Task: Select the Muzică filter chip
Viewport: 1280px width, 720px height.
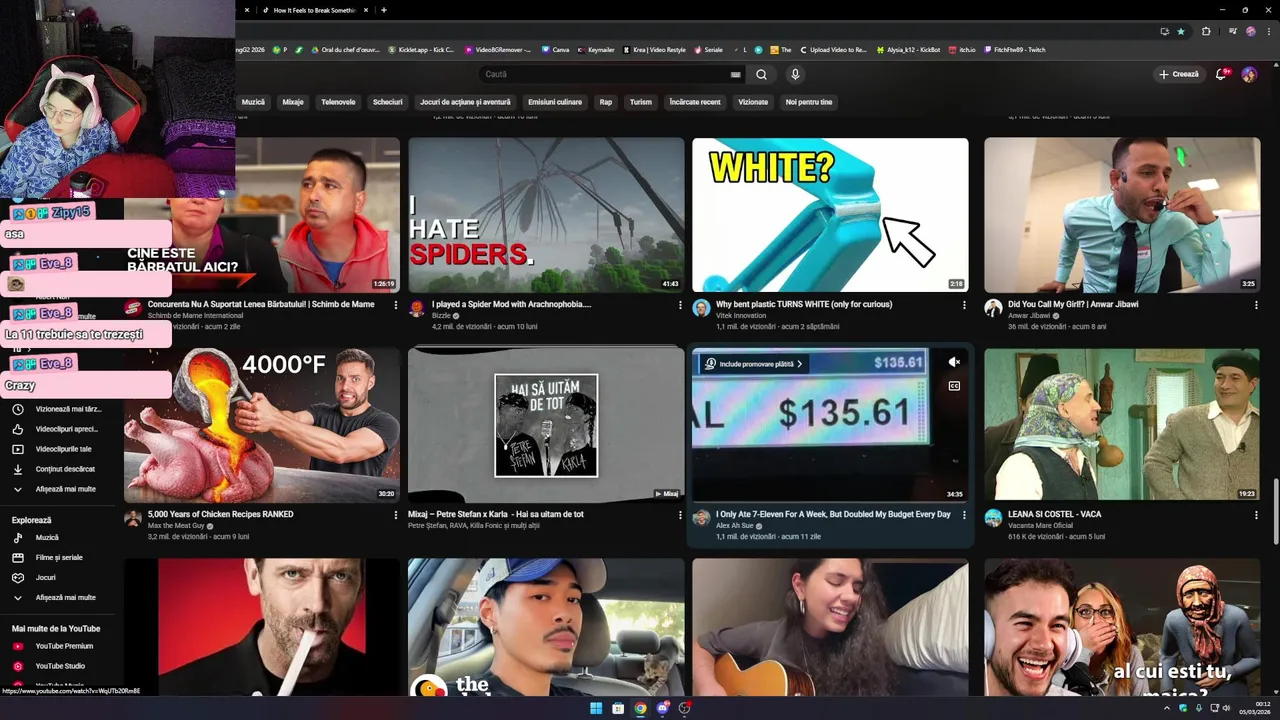Action: click(x=253, y=102)
